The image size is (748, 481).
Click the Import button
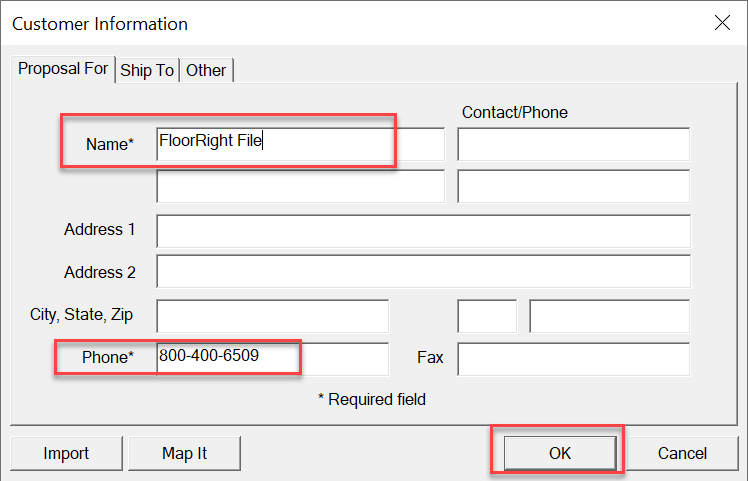(66, 453)
